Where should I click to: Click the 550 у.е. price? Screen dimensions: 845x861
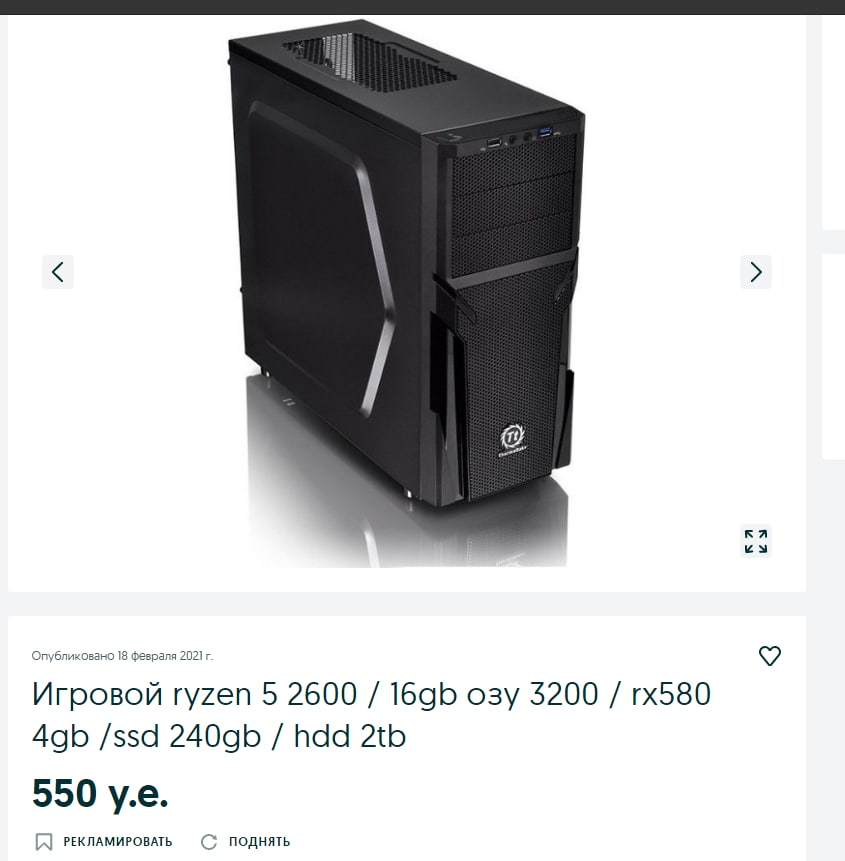click(100, 793)
